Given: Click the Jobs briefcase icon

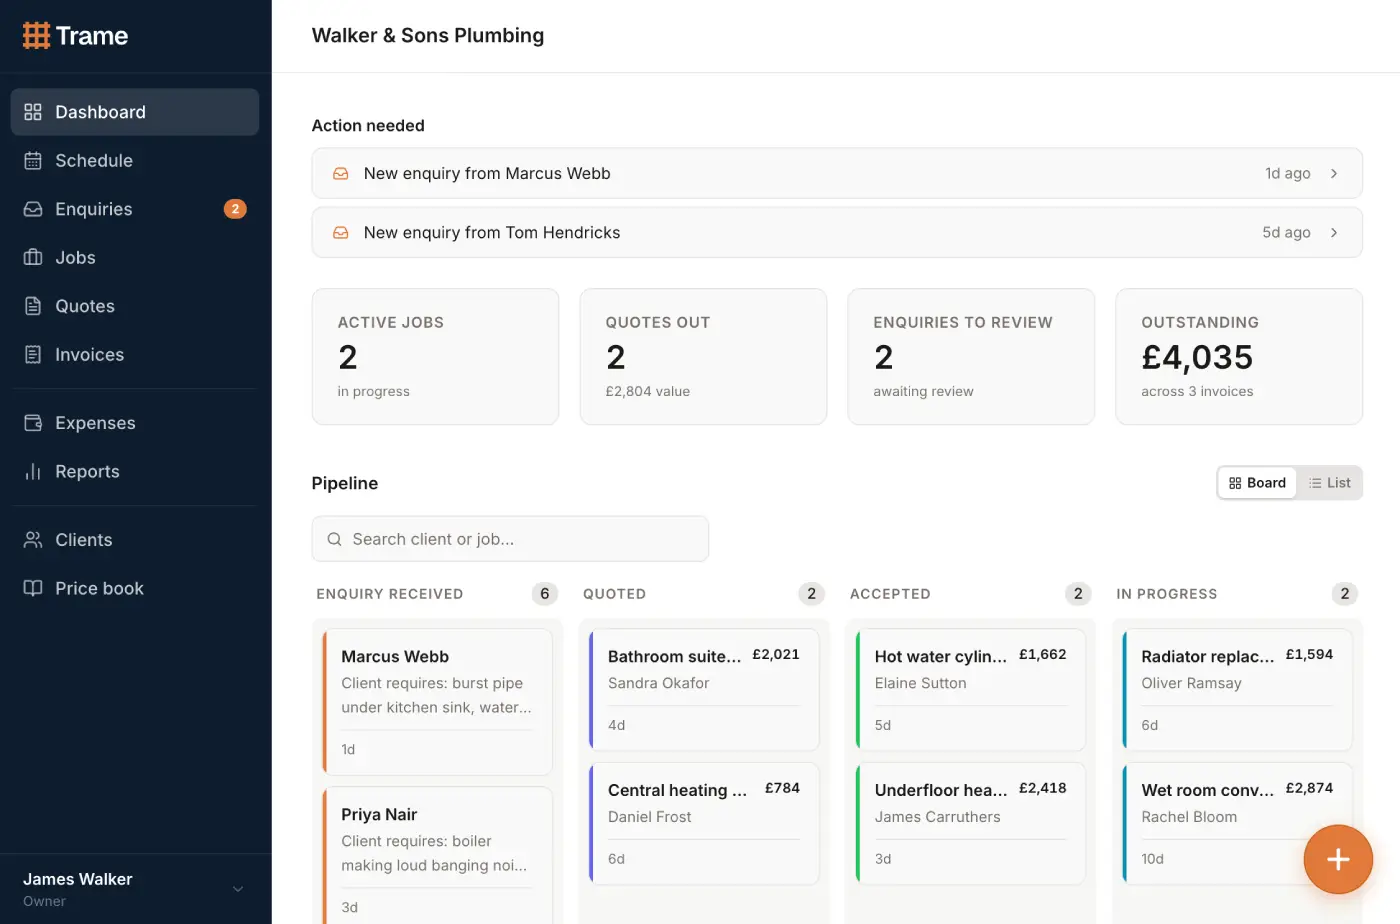Looking at the screenshot, I should coord(33,257).
